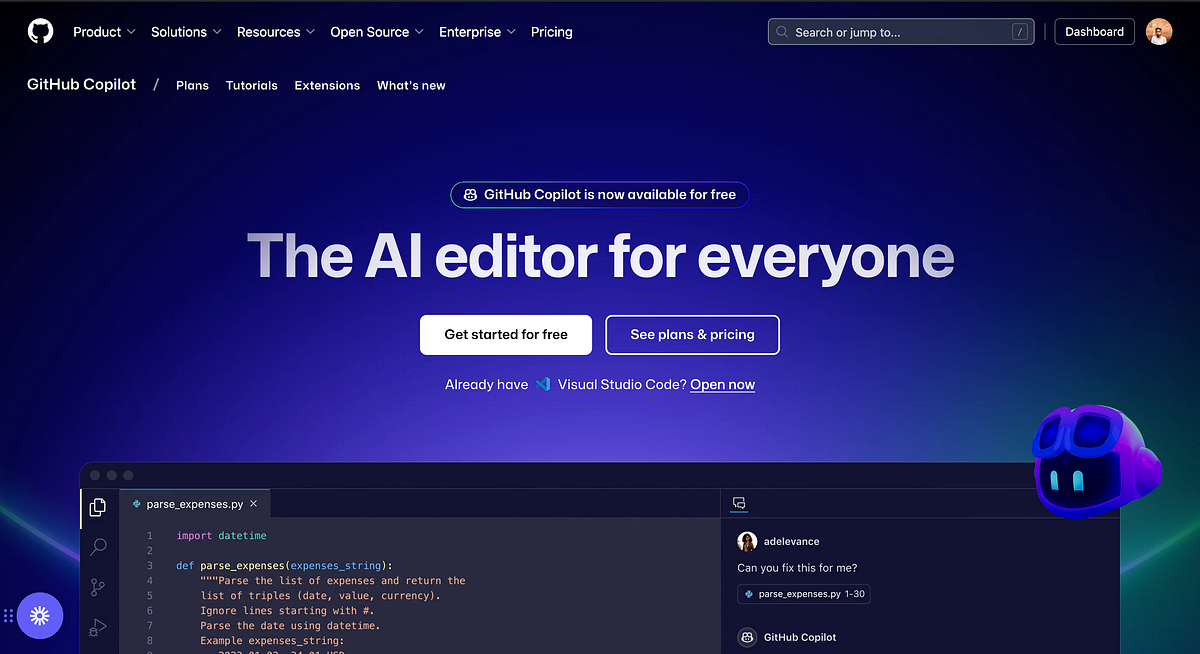Image resolution: width=1200 pixels, height=654 pixels.
Task: Expand the Product menu
Action: coord(104,32)
